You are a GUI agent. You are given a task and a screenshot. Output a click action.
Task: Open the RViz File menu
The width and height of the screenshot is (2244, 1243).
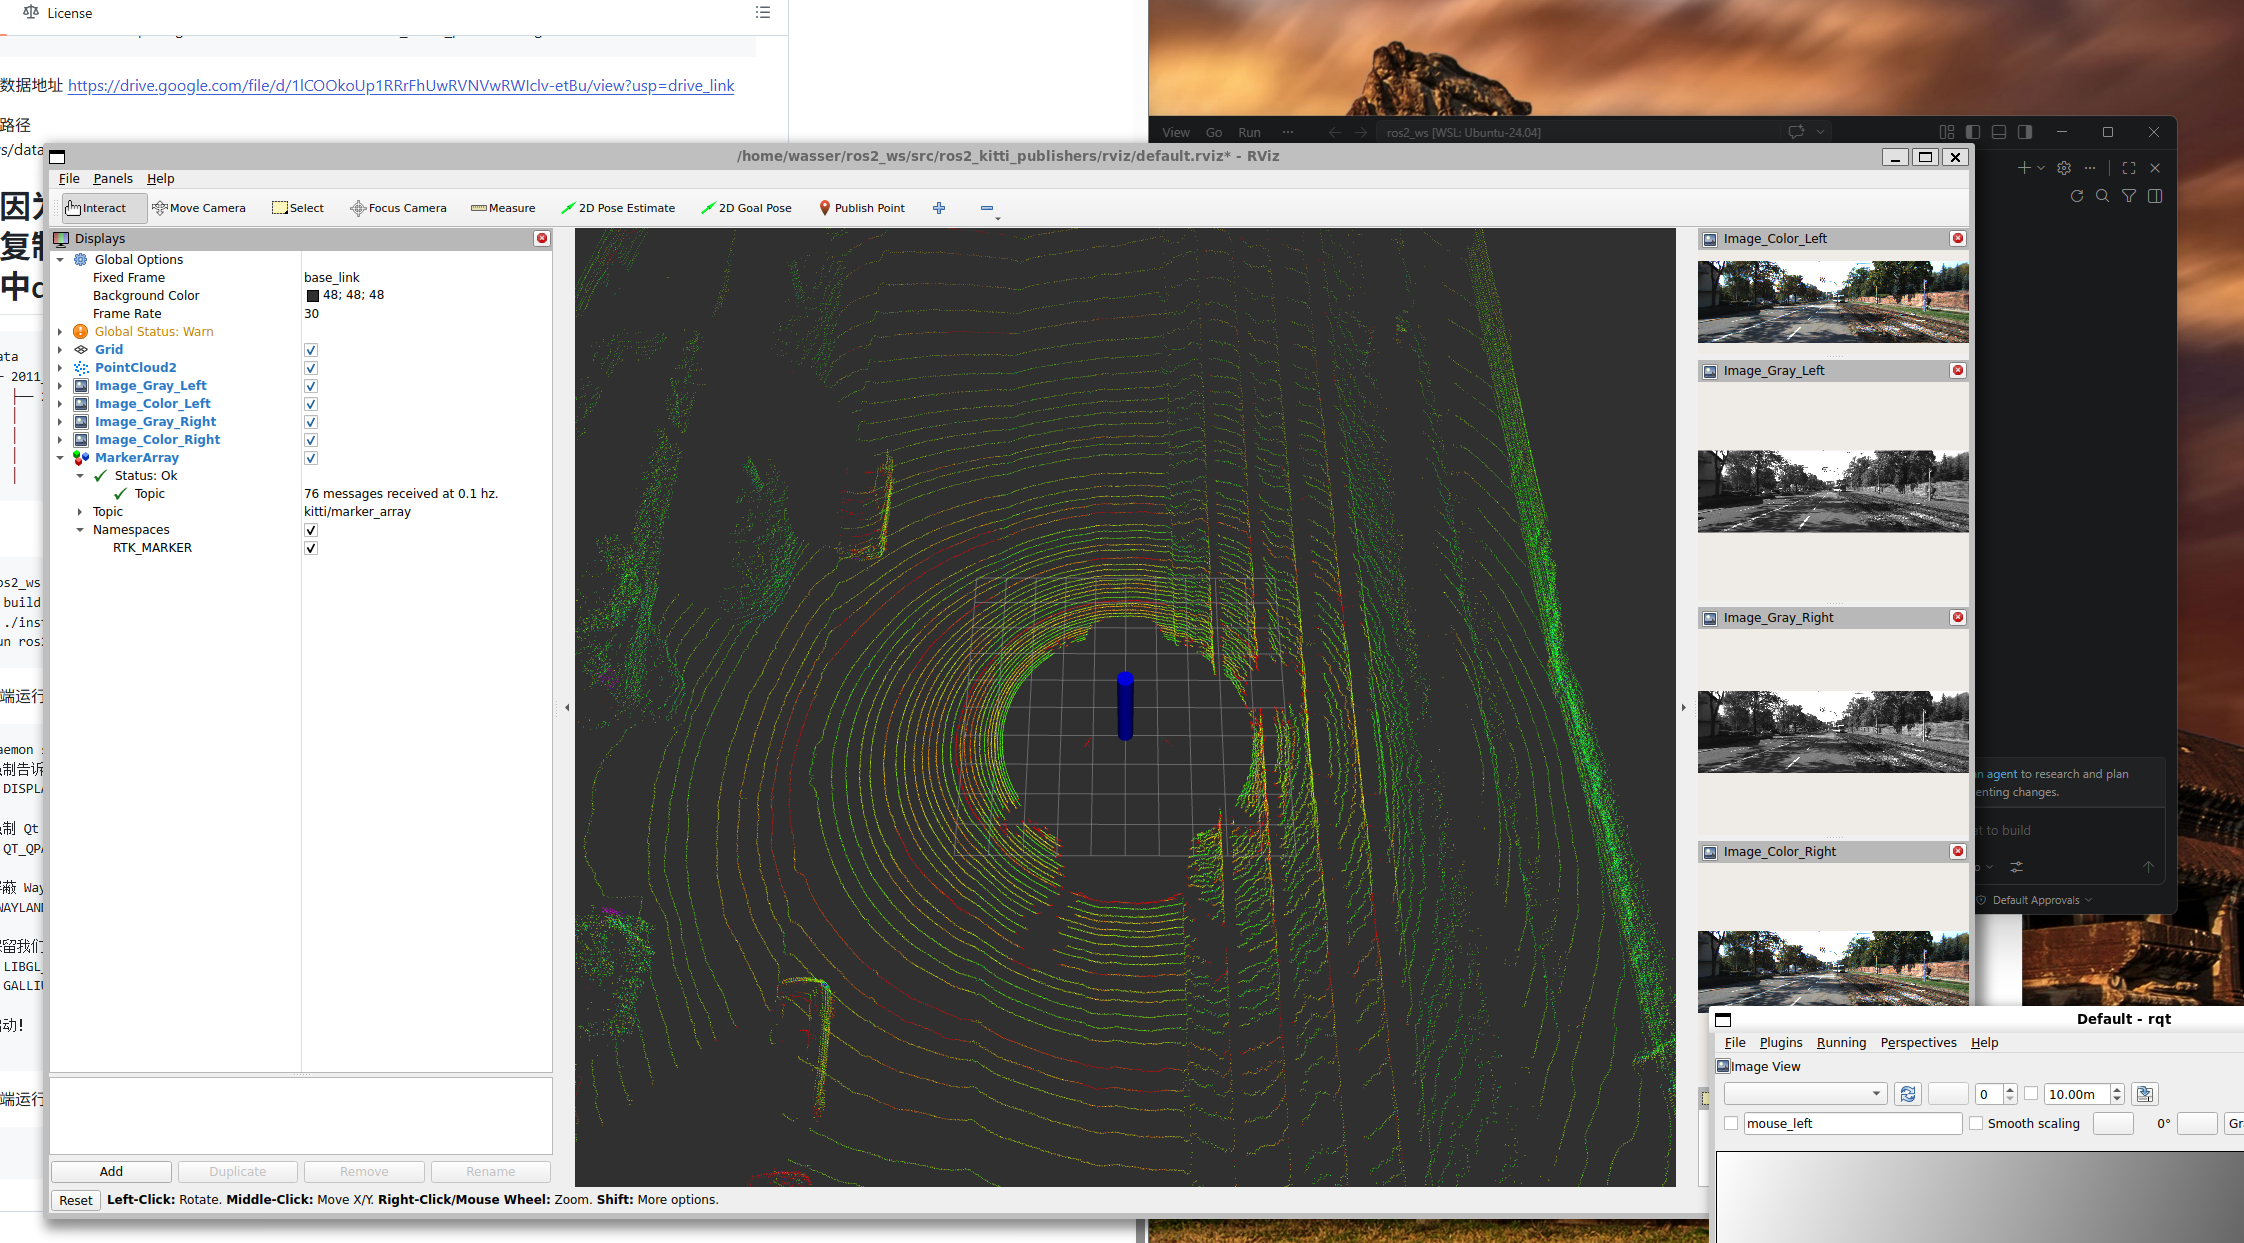pyautogui.click(x=69, y=178)
